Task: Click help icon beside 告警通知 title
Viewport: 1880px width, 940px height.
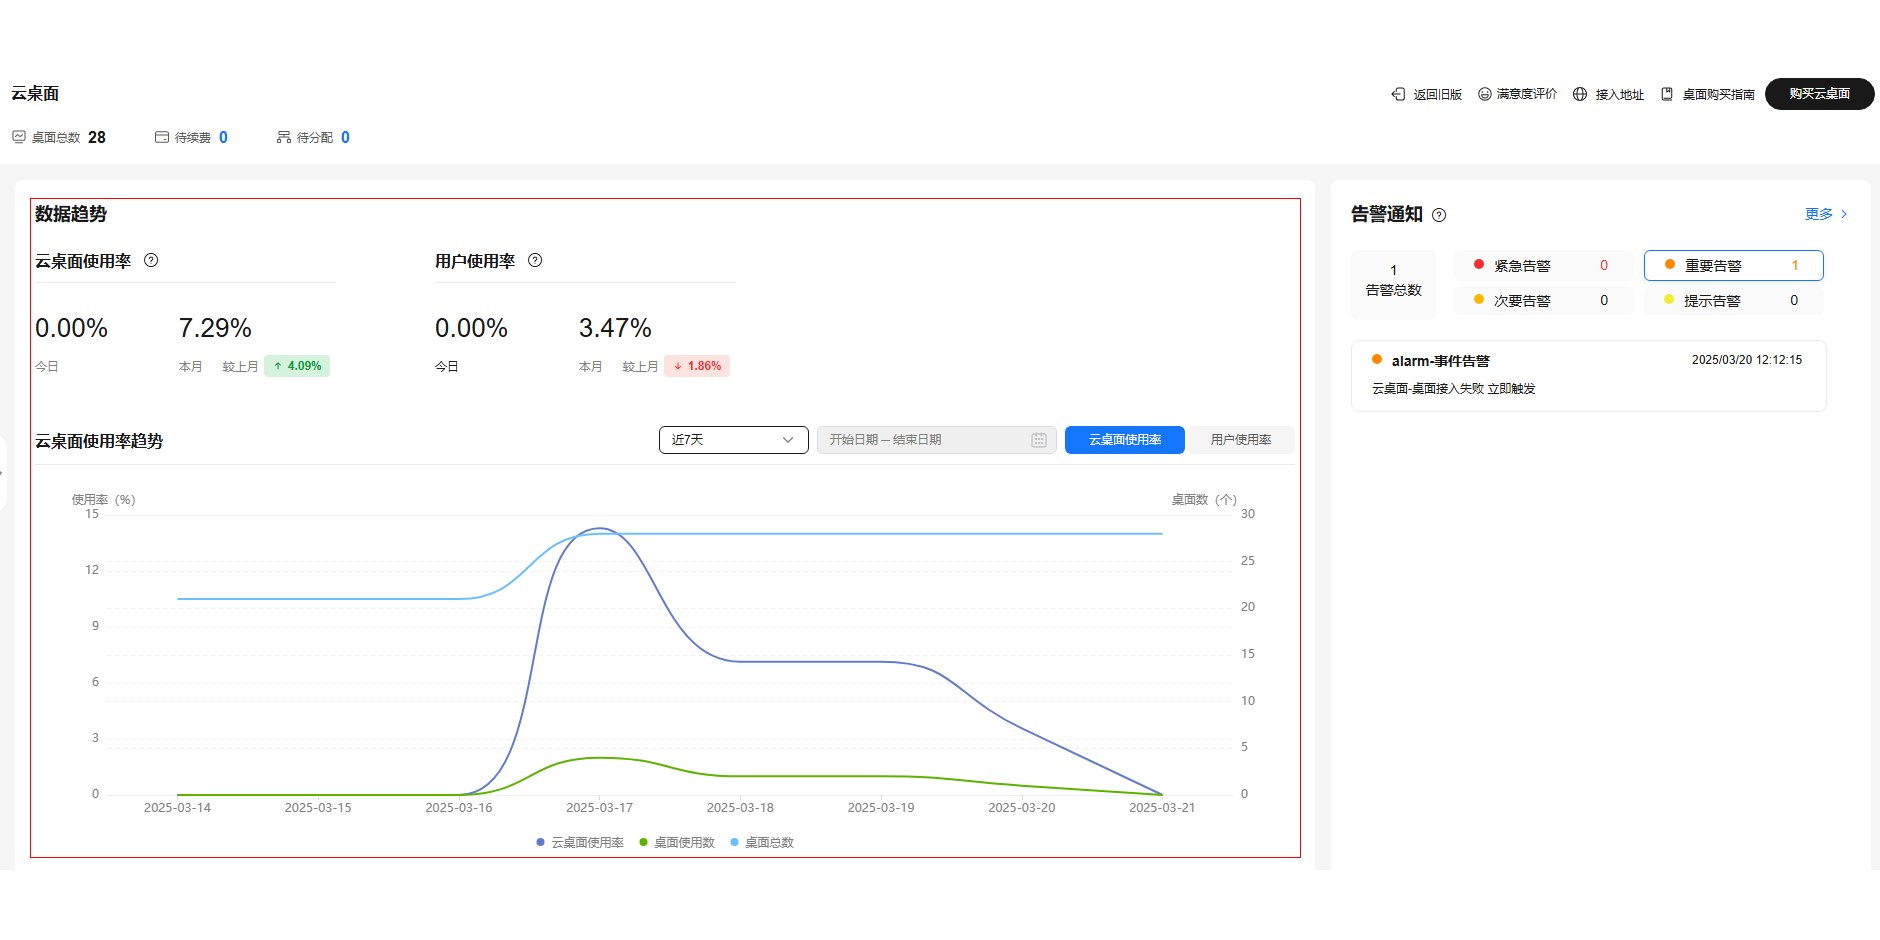Action: tap(1439, 215)
